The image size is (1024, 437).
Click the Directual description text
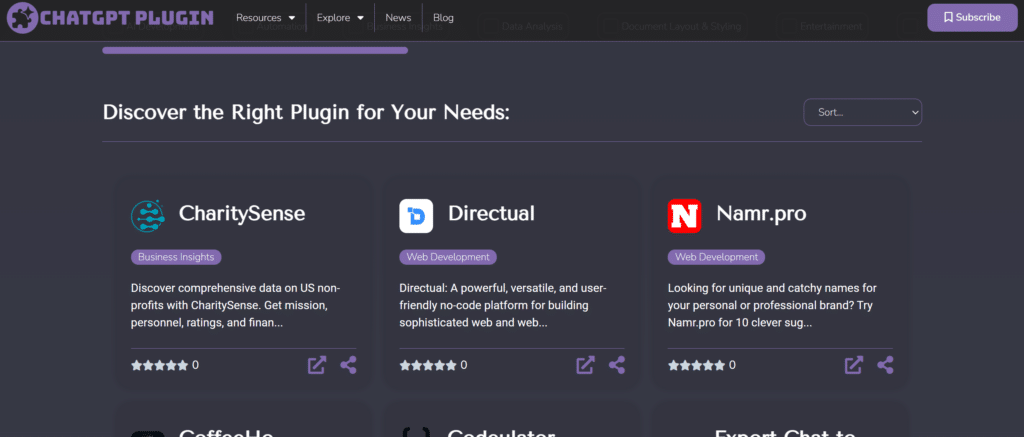pos(503,305)
